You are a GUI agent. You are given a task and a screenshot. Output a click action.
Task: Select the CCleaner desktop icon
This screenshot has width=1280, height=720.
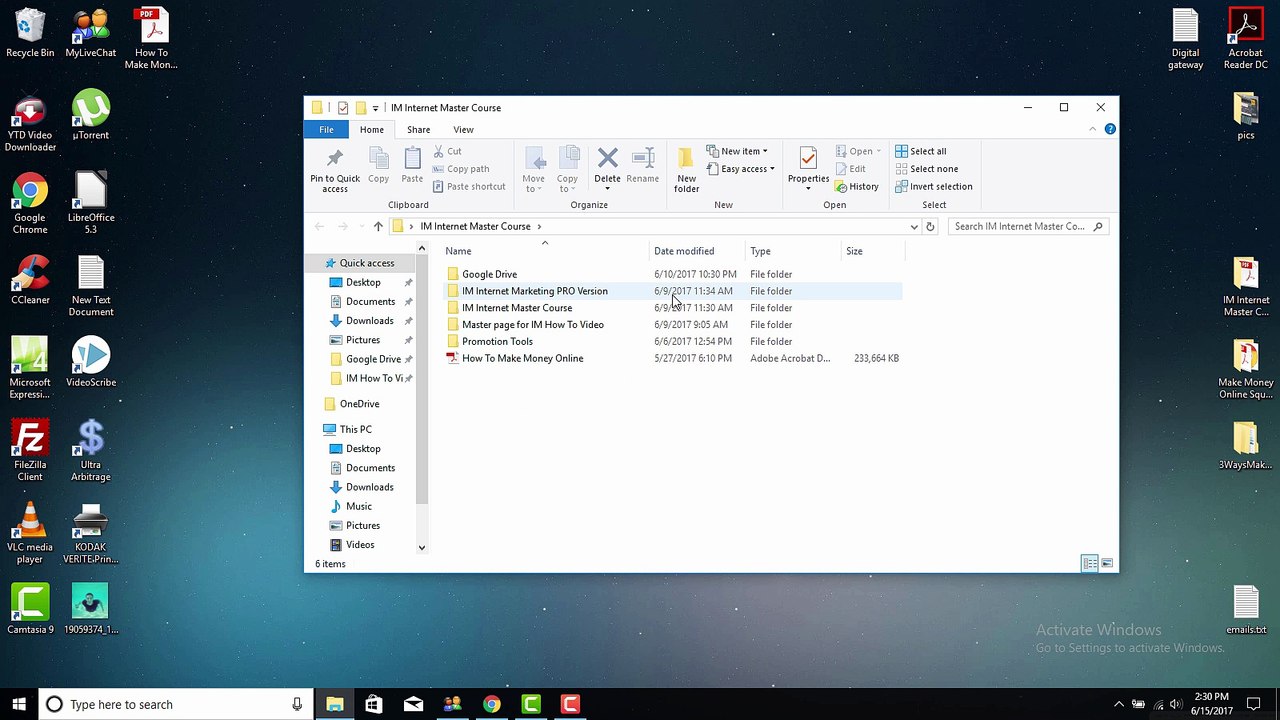[x=30, y=280]
